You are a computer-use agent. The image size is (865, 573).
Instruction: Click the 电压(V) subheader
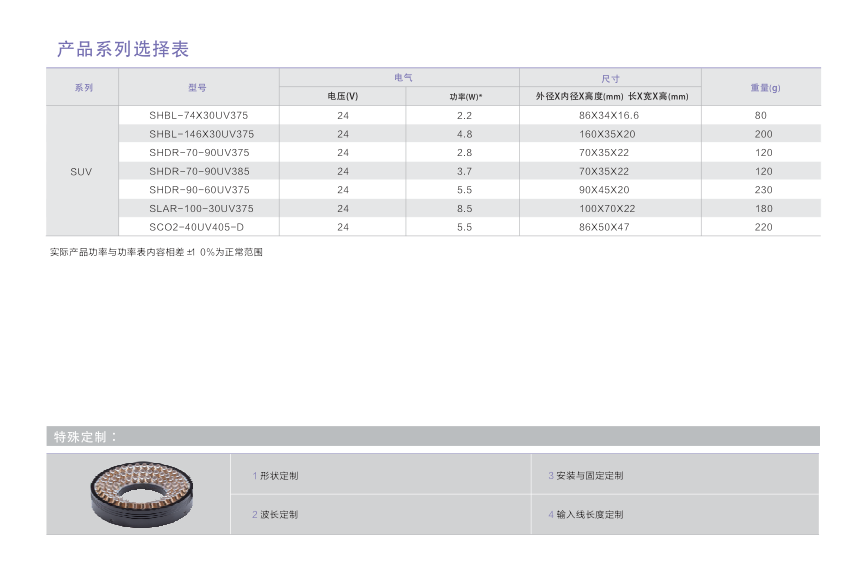pyautogui.click(x=343, y=97)
